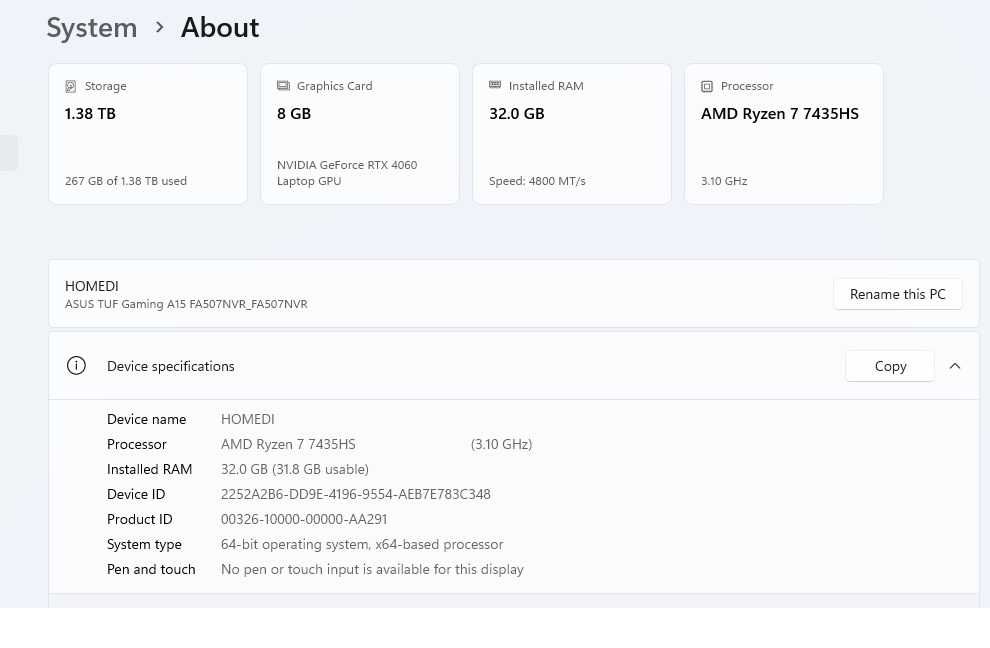This screenshot has height=648, width=990.
Task: Click the 'Device ID' label
Action: pos(136,495)
